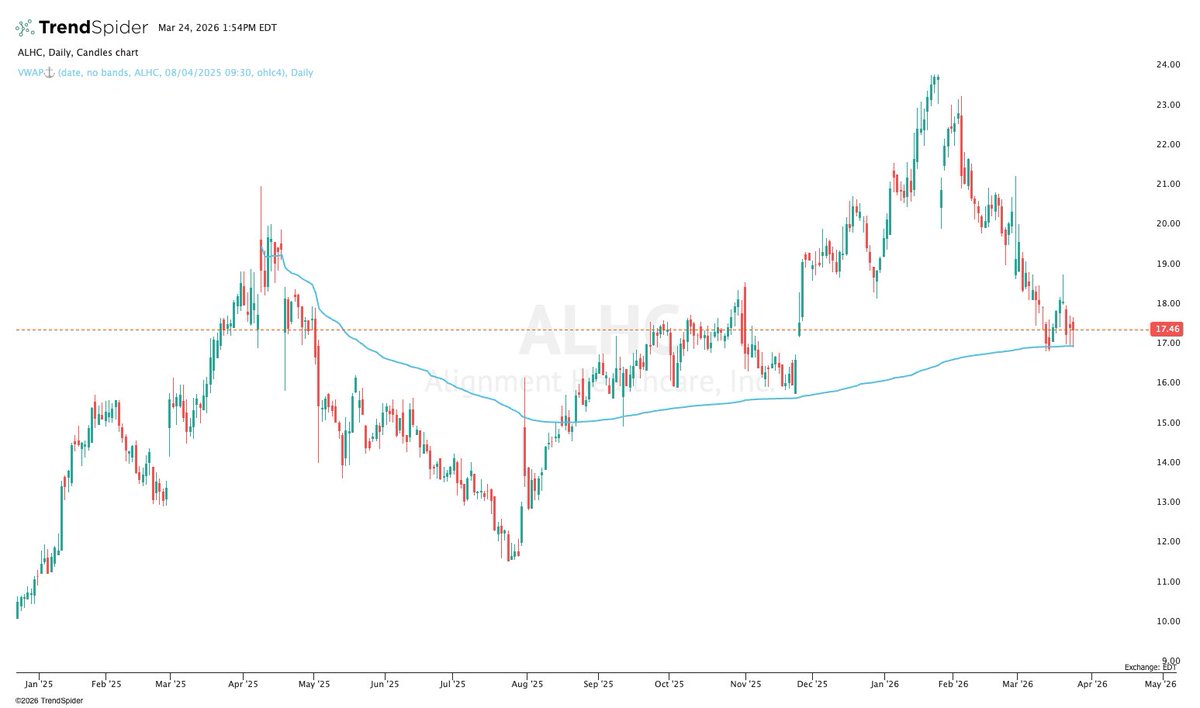This screenshot has width=1200, height=708.
Task: Click the Mar '26 date axis label
Action: click(1017, 684)
